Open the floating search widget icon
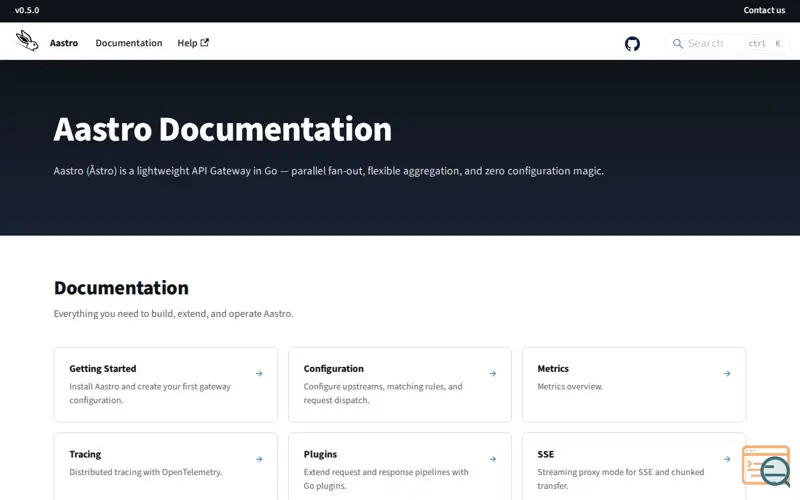Viewport: 800px width, 500px height. click(766, 465)
